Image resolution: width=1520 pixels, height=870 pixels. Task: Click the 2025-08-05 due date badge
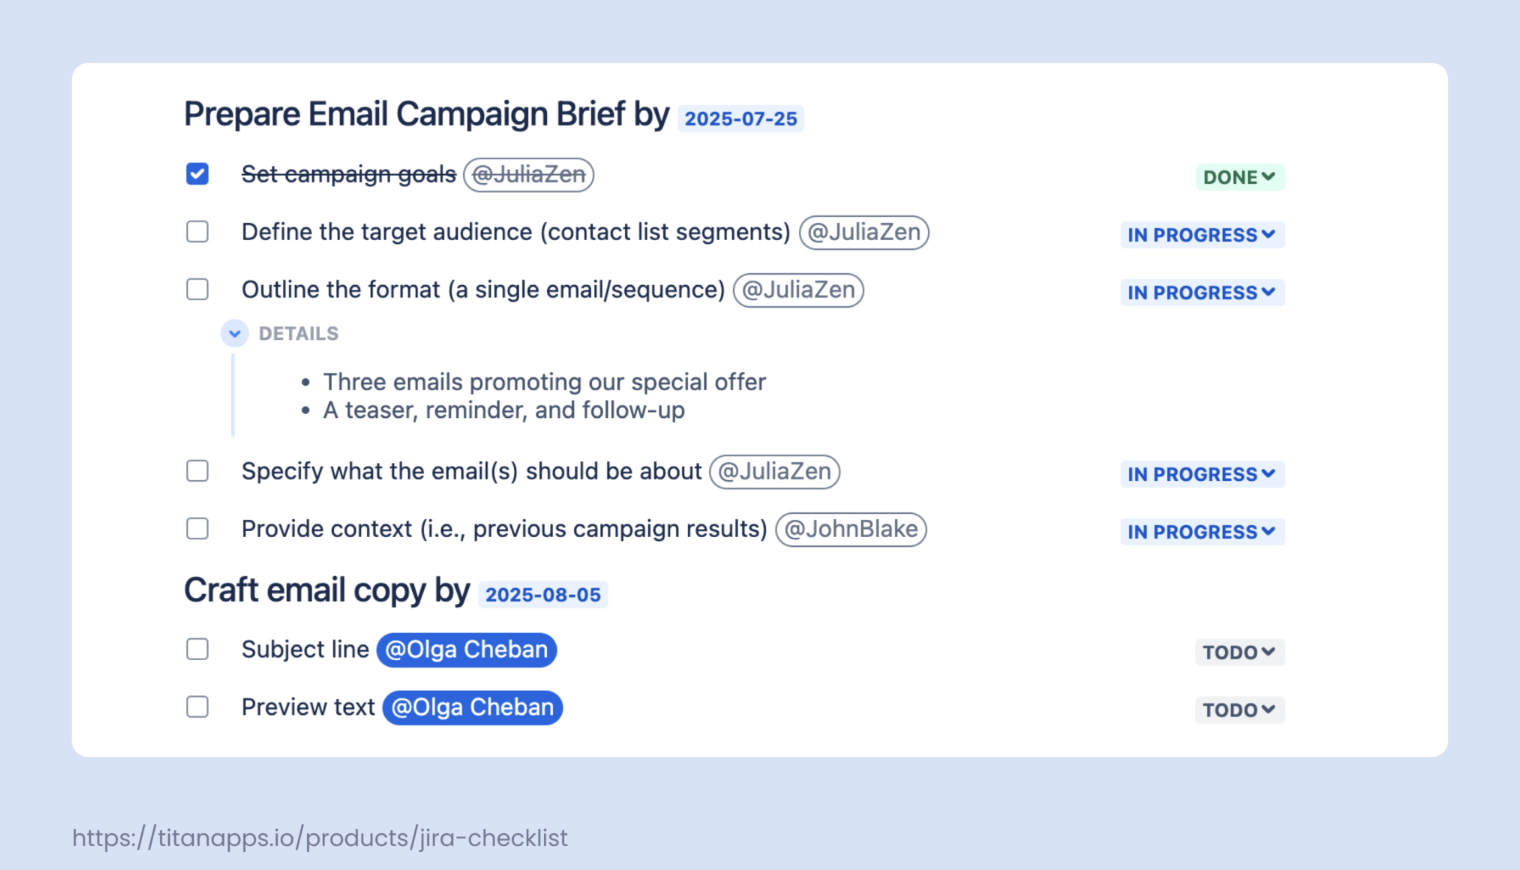pos(543,595)
